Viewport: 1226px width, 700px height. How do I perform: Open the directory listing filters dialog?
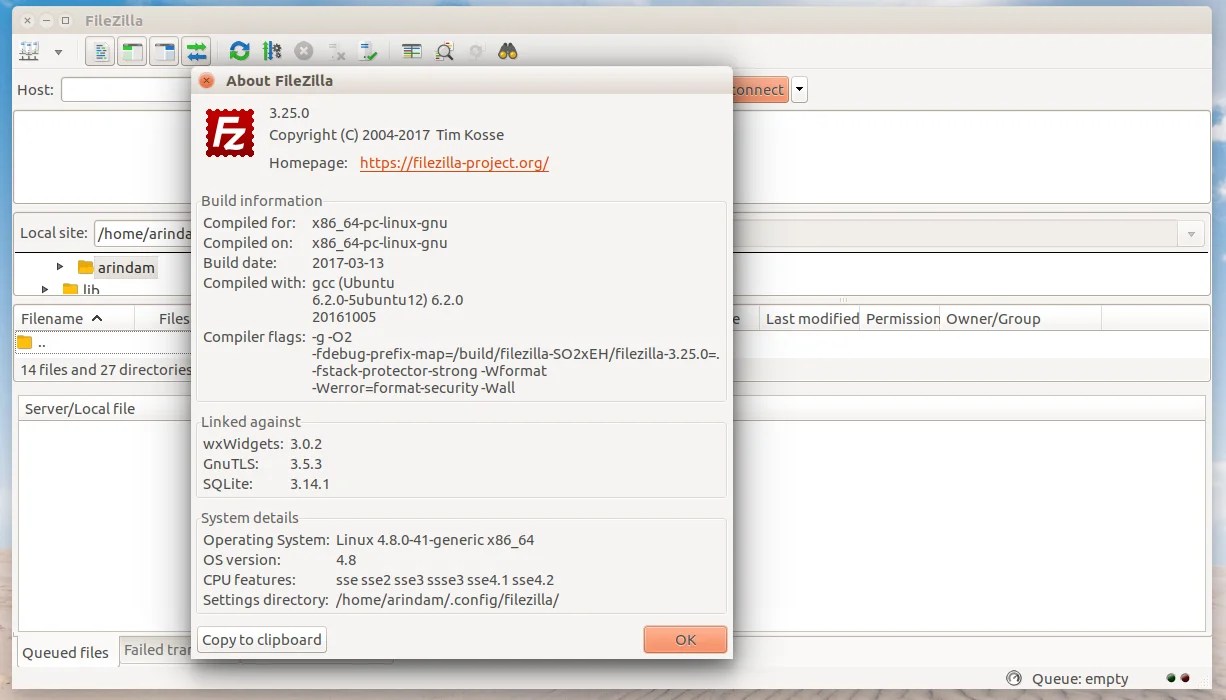click(x=411, y=51)
